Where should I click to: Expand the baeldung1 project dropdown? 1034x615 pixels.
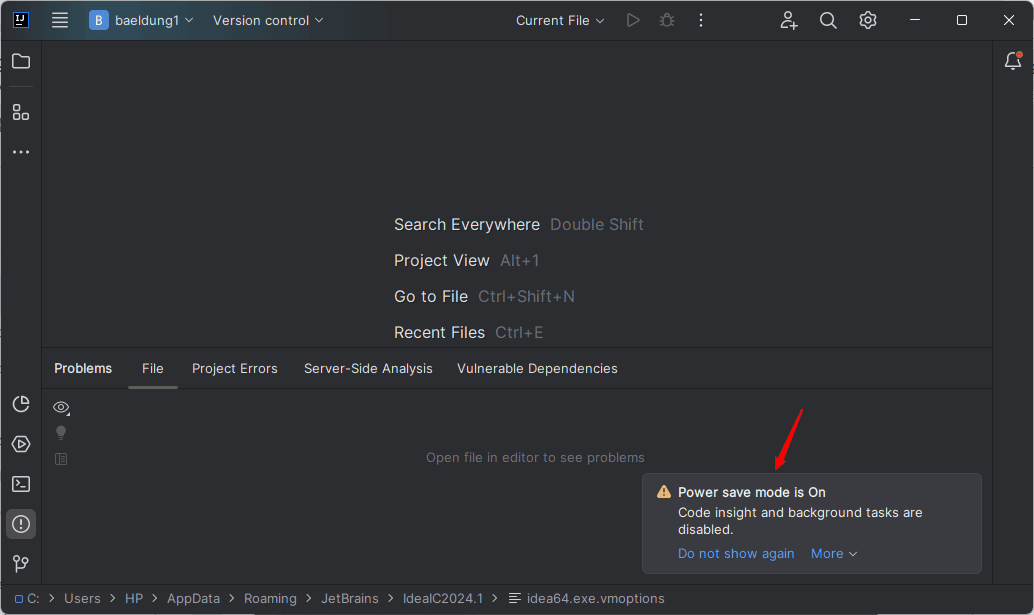click(x=142, y=20)
